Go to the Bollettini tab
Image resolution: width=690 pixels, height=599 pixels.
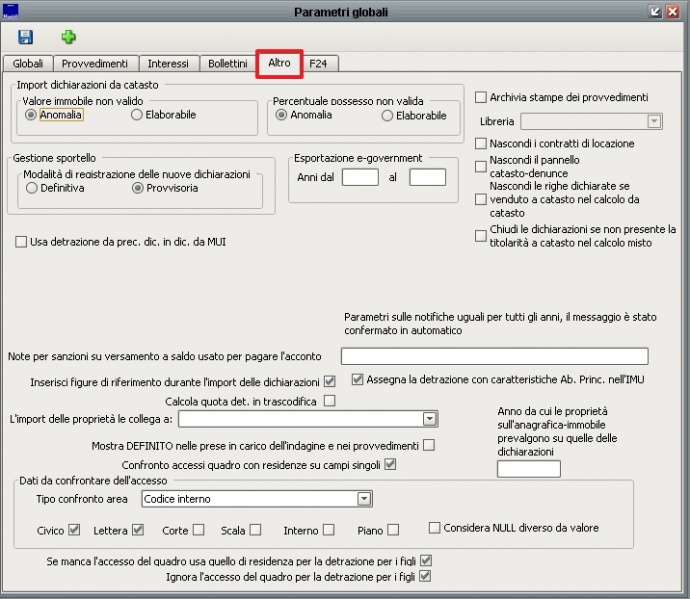point(227,64)
